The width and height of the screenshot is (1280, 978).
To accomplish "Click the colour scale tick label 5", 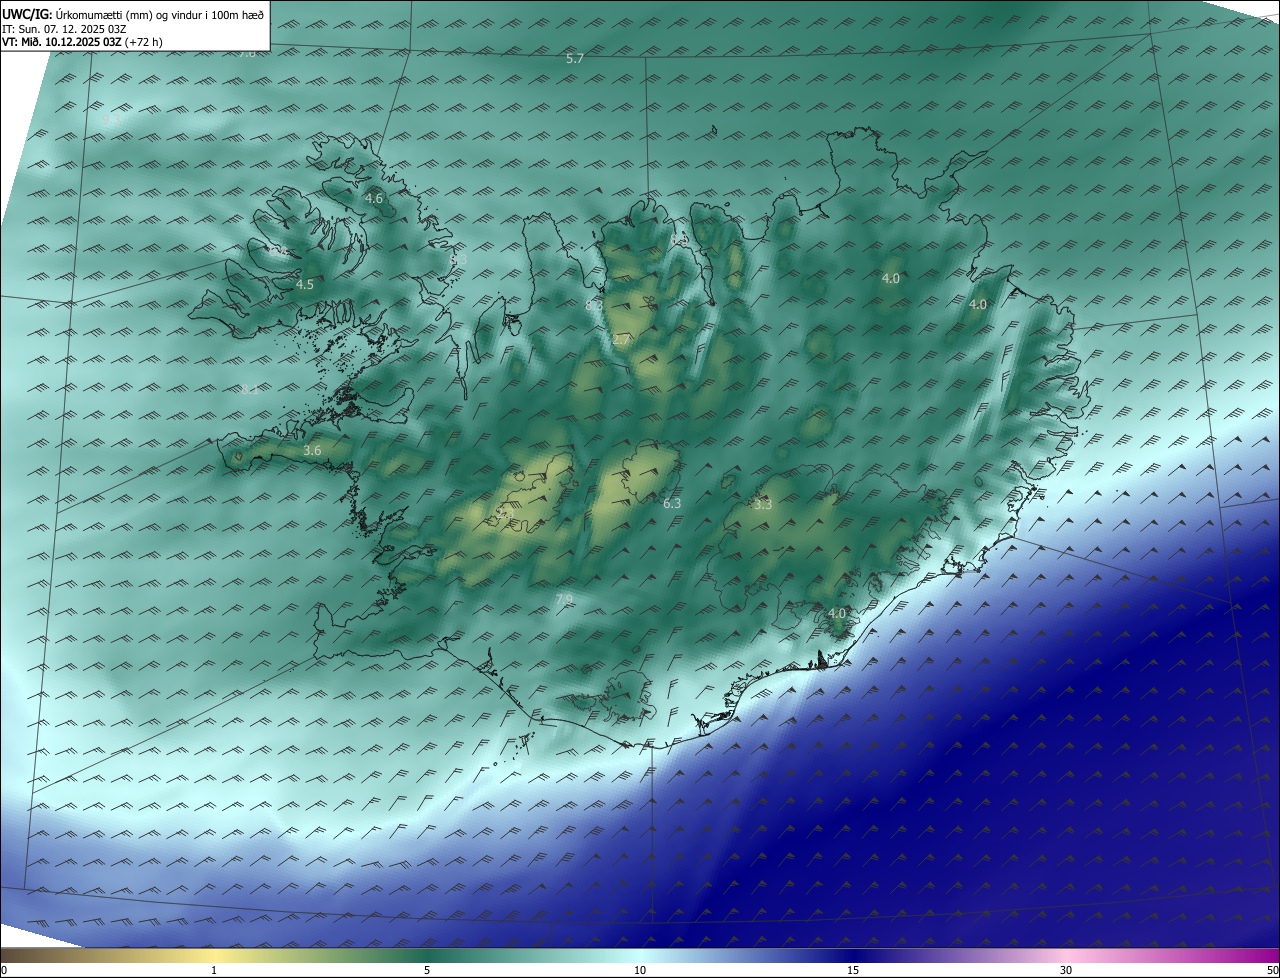I will tap(427, 970).
